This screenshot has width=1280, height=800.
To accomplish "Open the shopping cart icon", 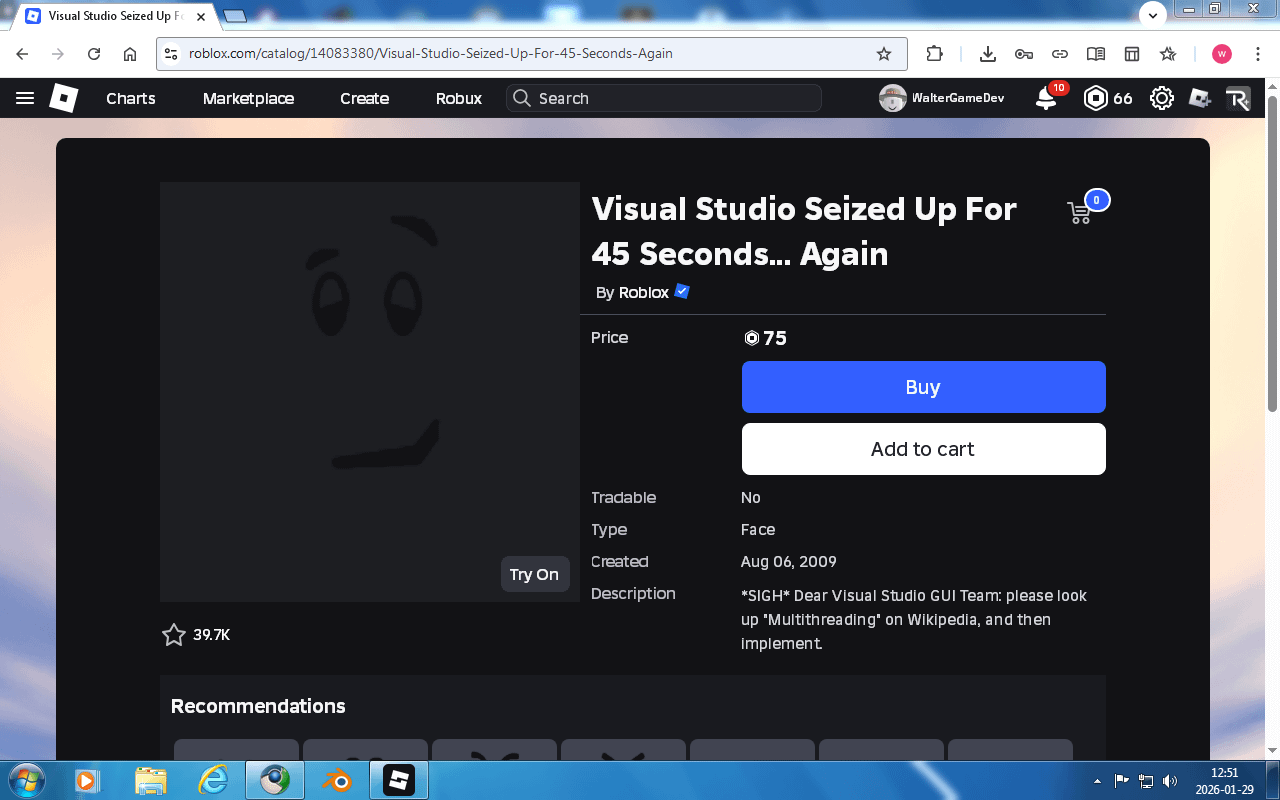I will 1079,212.
